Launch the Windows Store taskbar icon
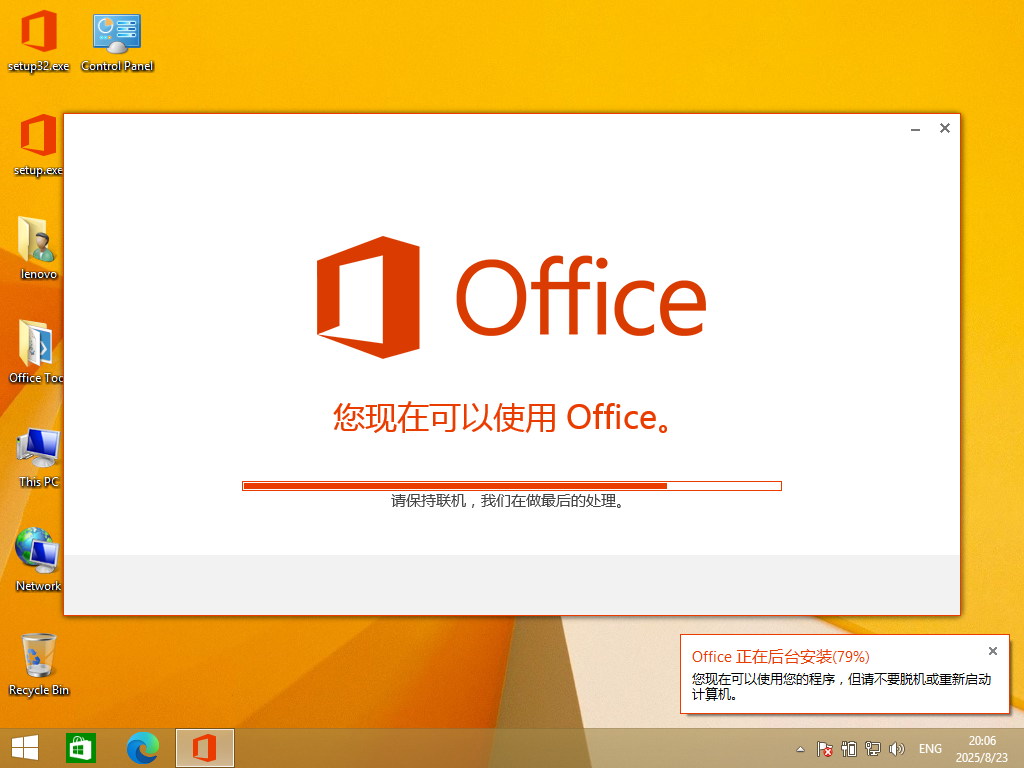Viewport: 1024px width, 768px height. click(x=81, y=747)
